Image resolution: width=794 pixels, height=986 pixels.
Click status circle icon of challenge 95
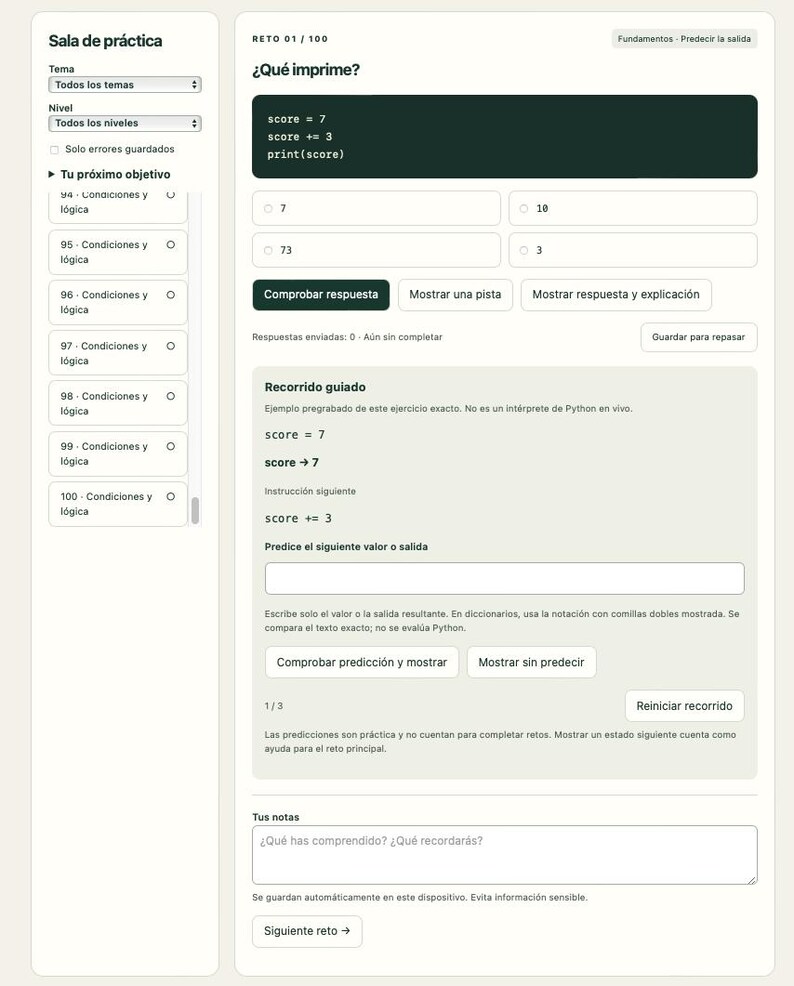coord(170,245)
